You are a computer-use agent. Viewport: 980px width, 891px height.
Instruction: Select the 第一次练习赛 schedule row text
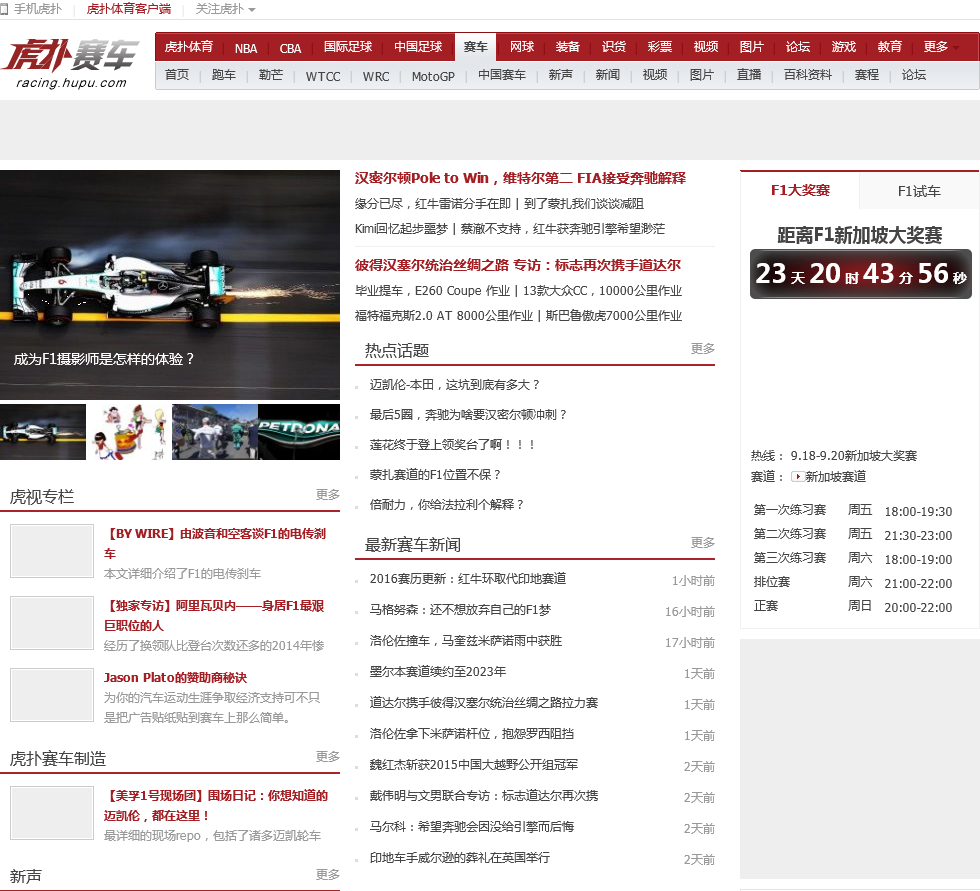[x=789, y=510]
